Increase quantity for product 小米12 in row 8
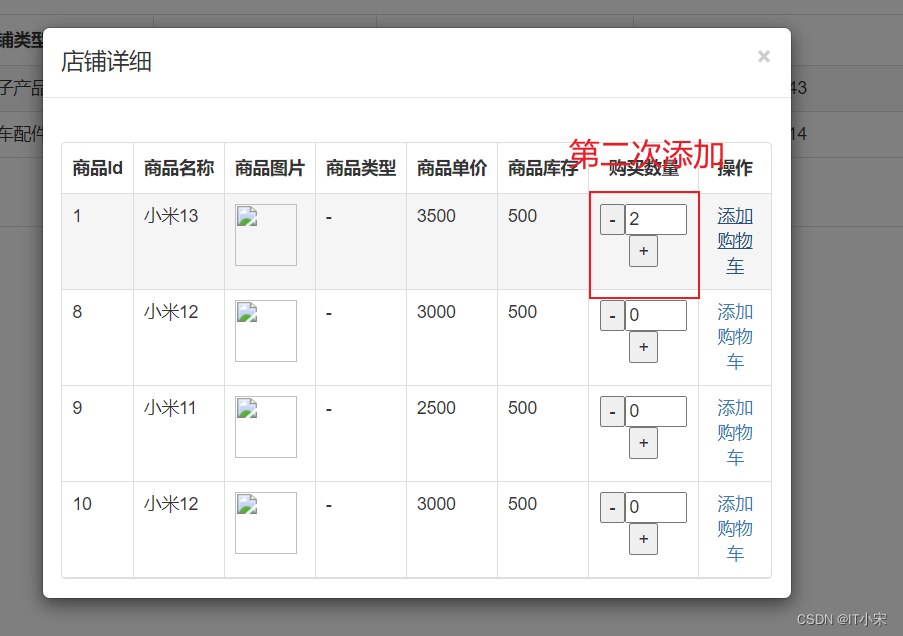 [x=643, y=347]
